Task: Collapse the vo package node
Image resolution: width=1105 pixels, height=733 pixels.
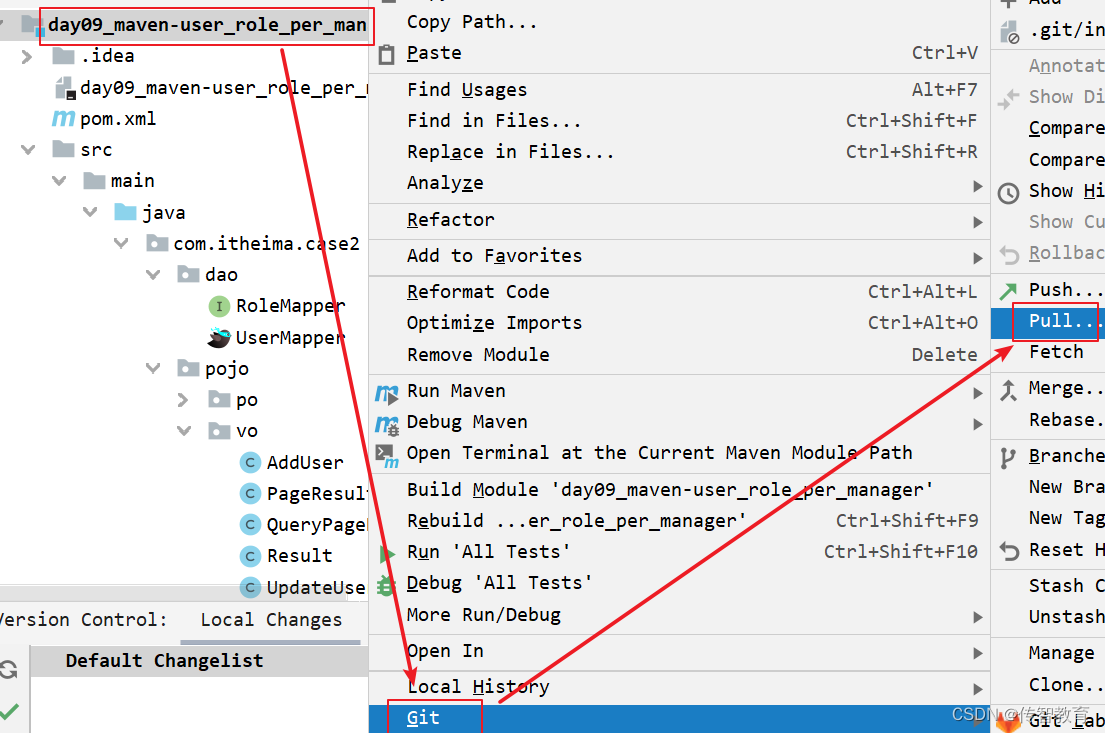Action: pyautogui.click(x=184, y=431)
